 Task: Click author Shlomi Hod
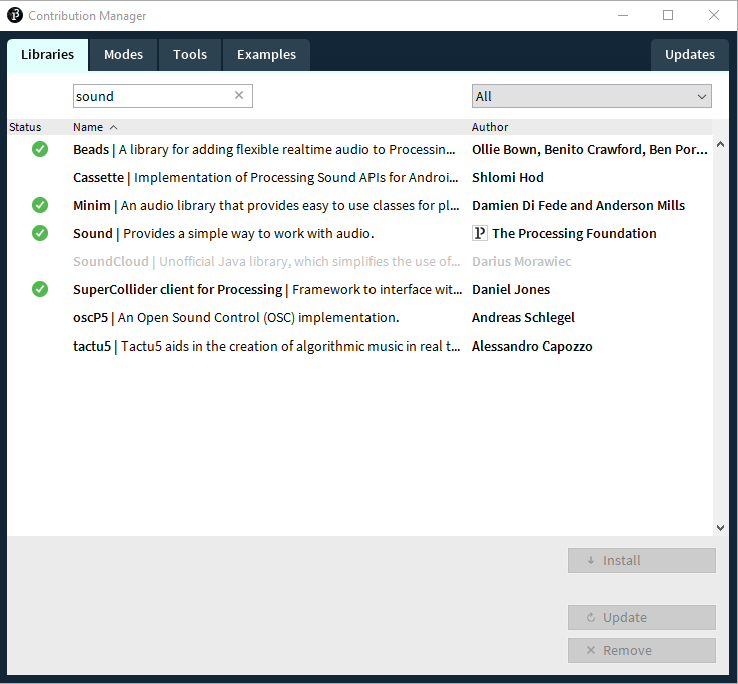point(508,177)
